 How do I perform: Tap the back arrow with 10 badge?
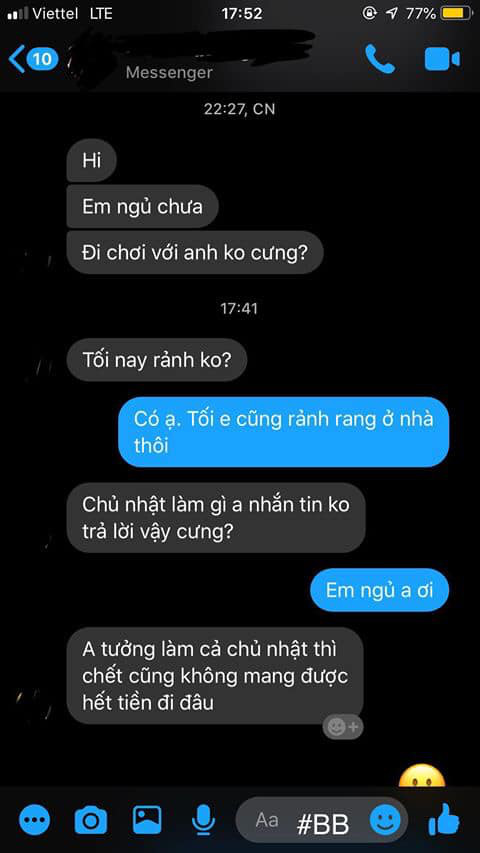click(33, 58)
